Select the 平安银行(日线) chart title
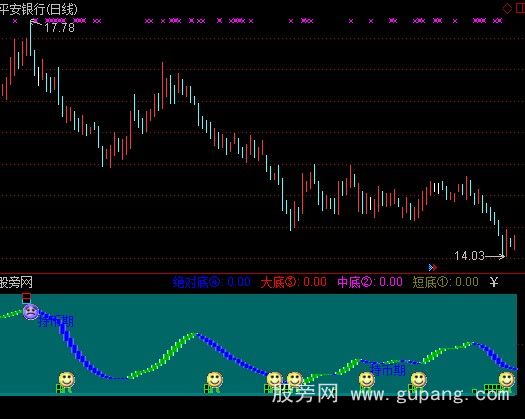The image size is (525, 419). click(39, 9)
